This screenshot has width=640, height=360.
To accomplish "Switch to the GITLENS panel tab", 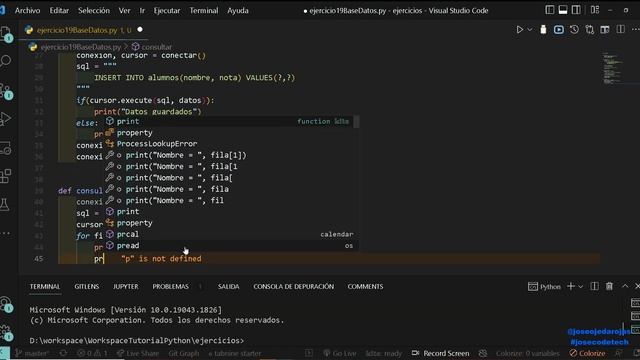I will point(87,287).
